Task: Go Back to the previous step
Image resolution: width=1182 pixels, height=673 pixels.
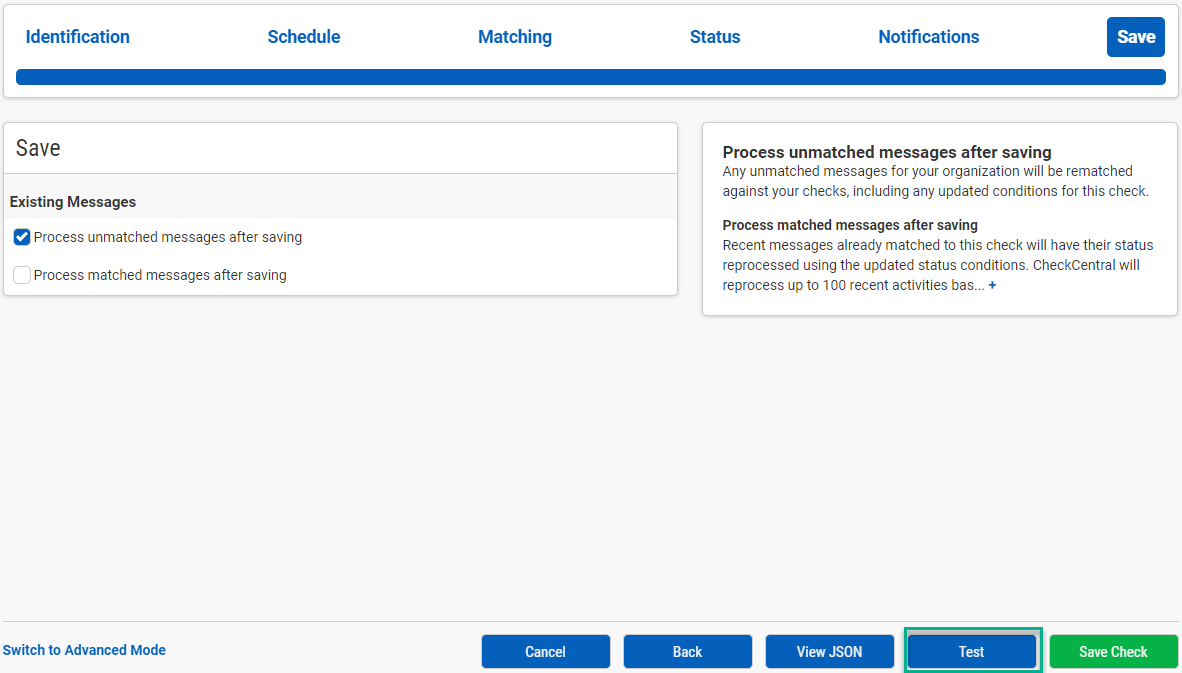Action: [687, 651]
